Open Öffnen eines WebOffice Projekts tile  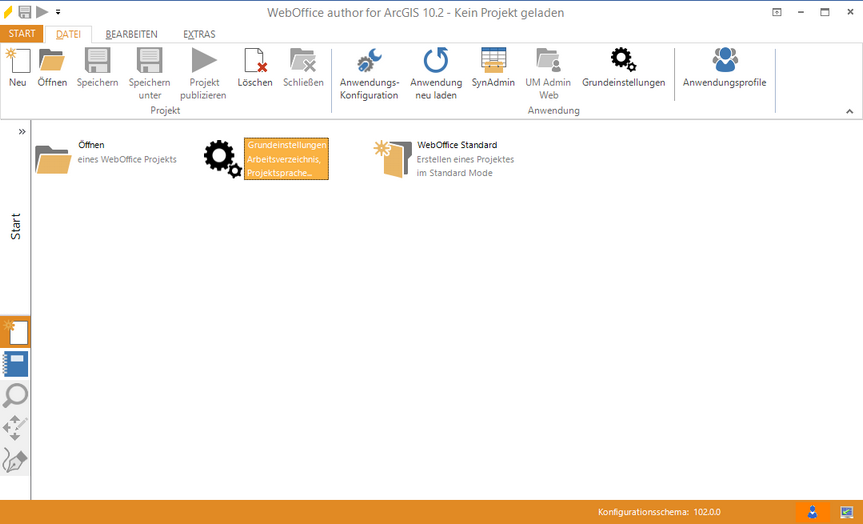tap(107, 159)
